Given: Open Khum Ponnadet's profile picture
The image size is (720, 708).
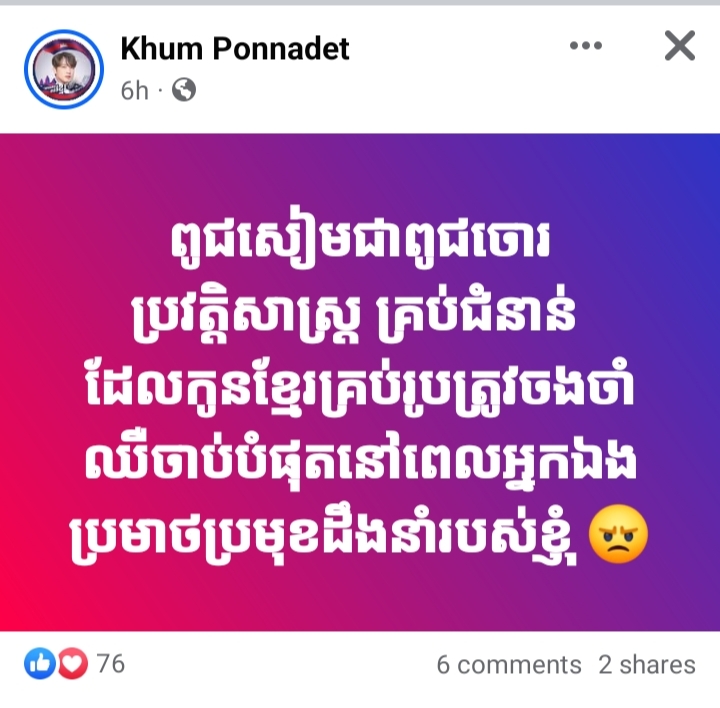Looking at the screenshot, I should 64,69.
